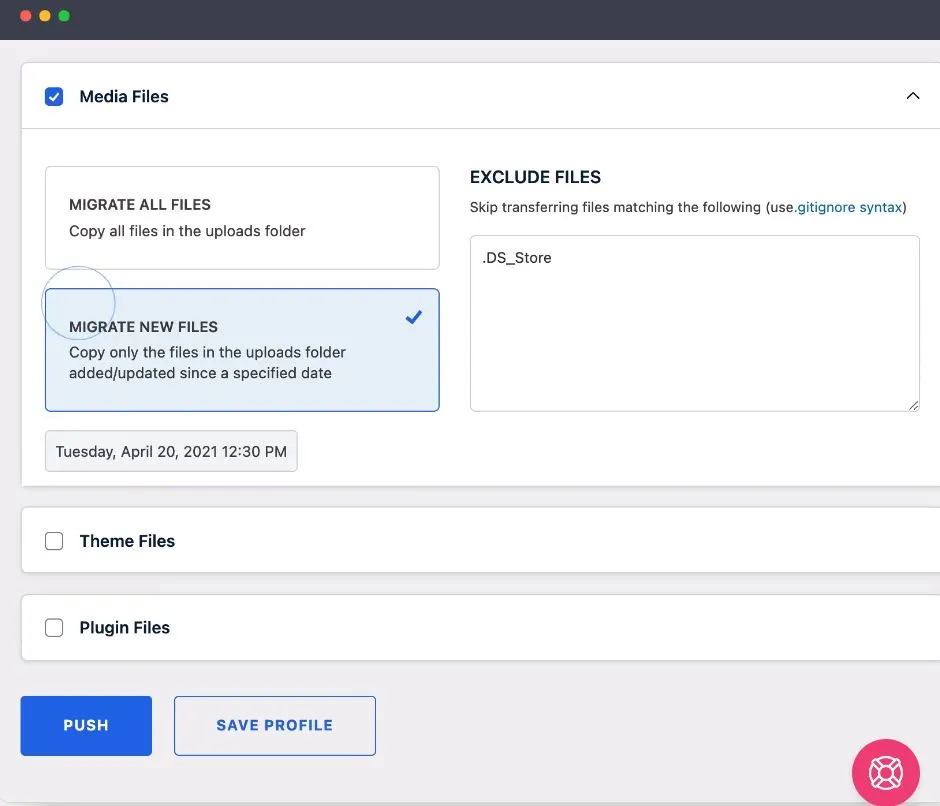Open the date picker showing Tuesday, April 20, 2021
Viewport: 940px width, 806px height.
click(x=171, y=451)
